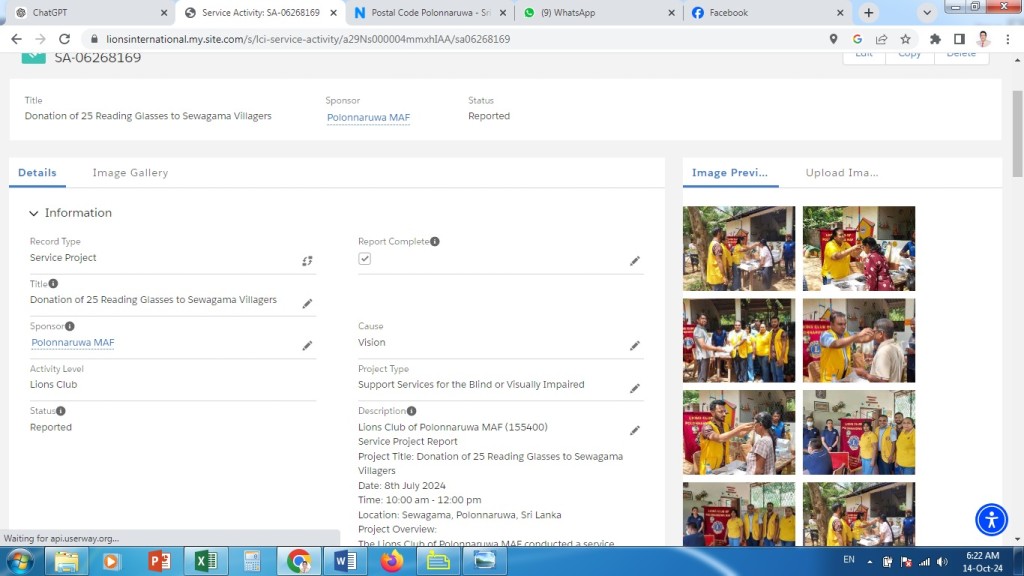Click the info icon beside Description label
Image resolution: width=1024 pixels, height=576 pixels.
click(x=411, y=411)
